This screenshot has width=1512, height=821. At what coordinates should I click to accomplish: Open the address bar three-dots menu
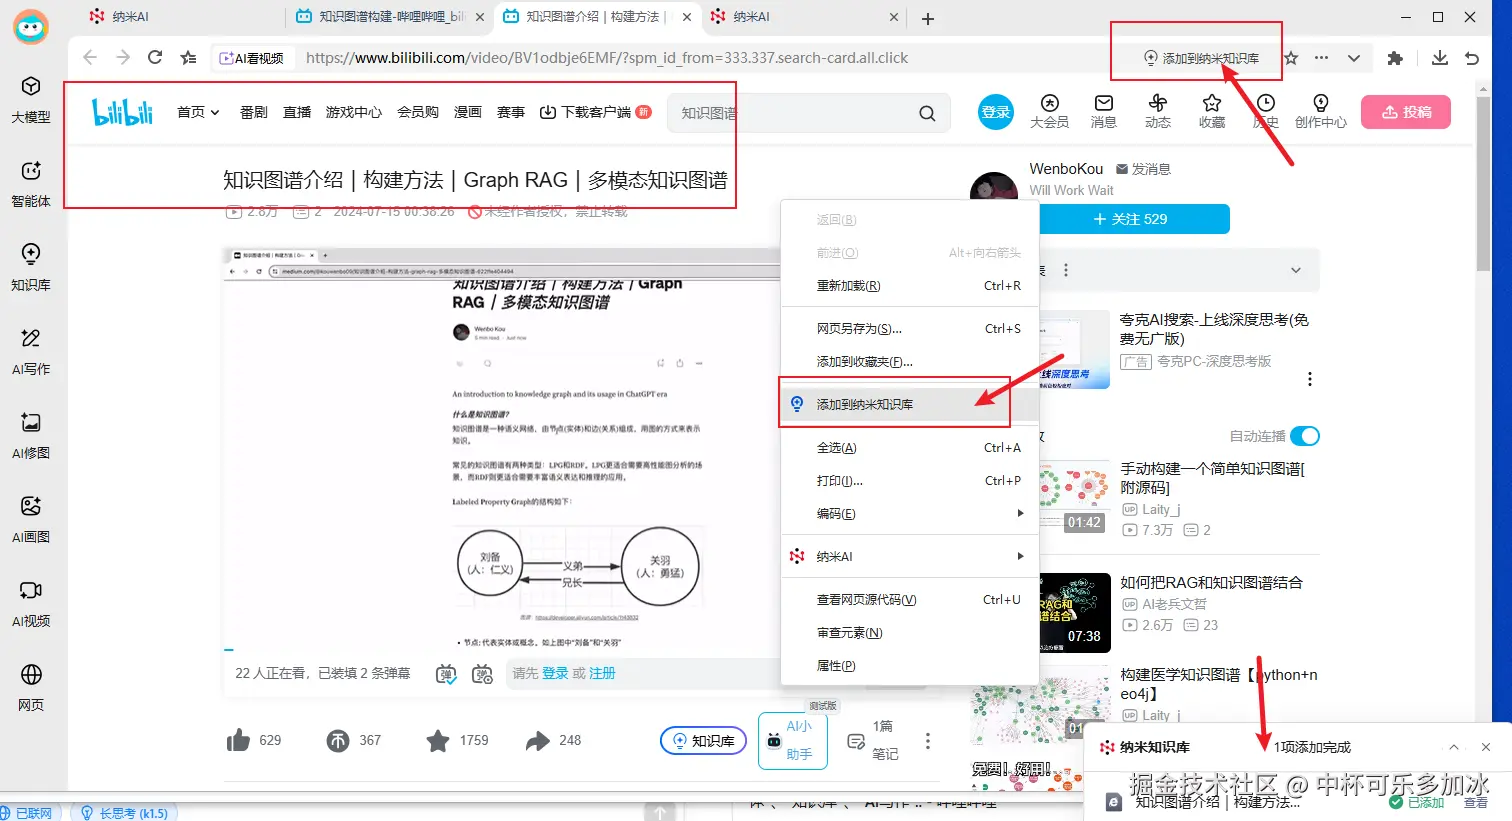pos(1322,58)
